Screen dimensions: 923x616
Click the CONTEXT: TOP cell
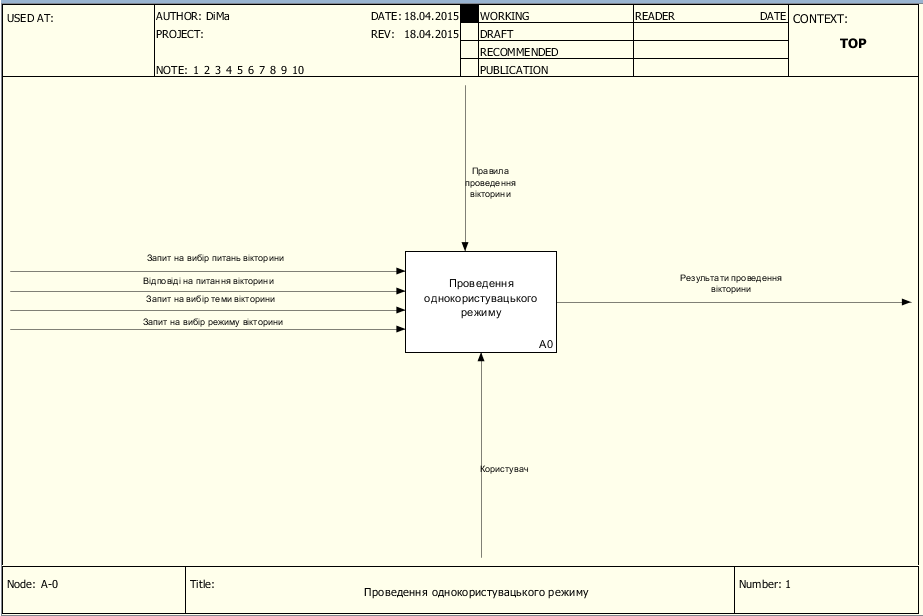point(853,41)
